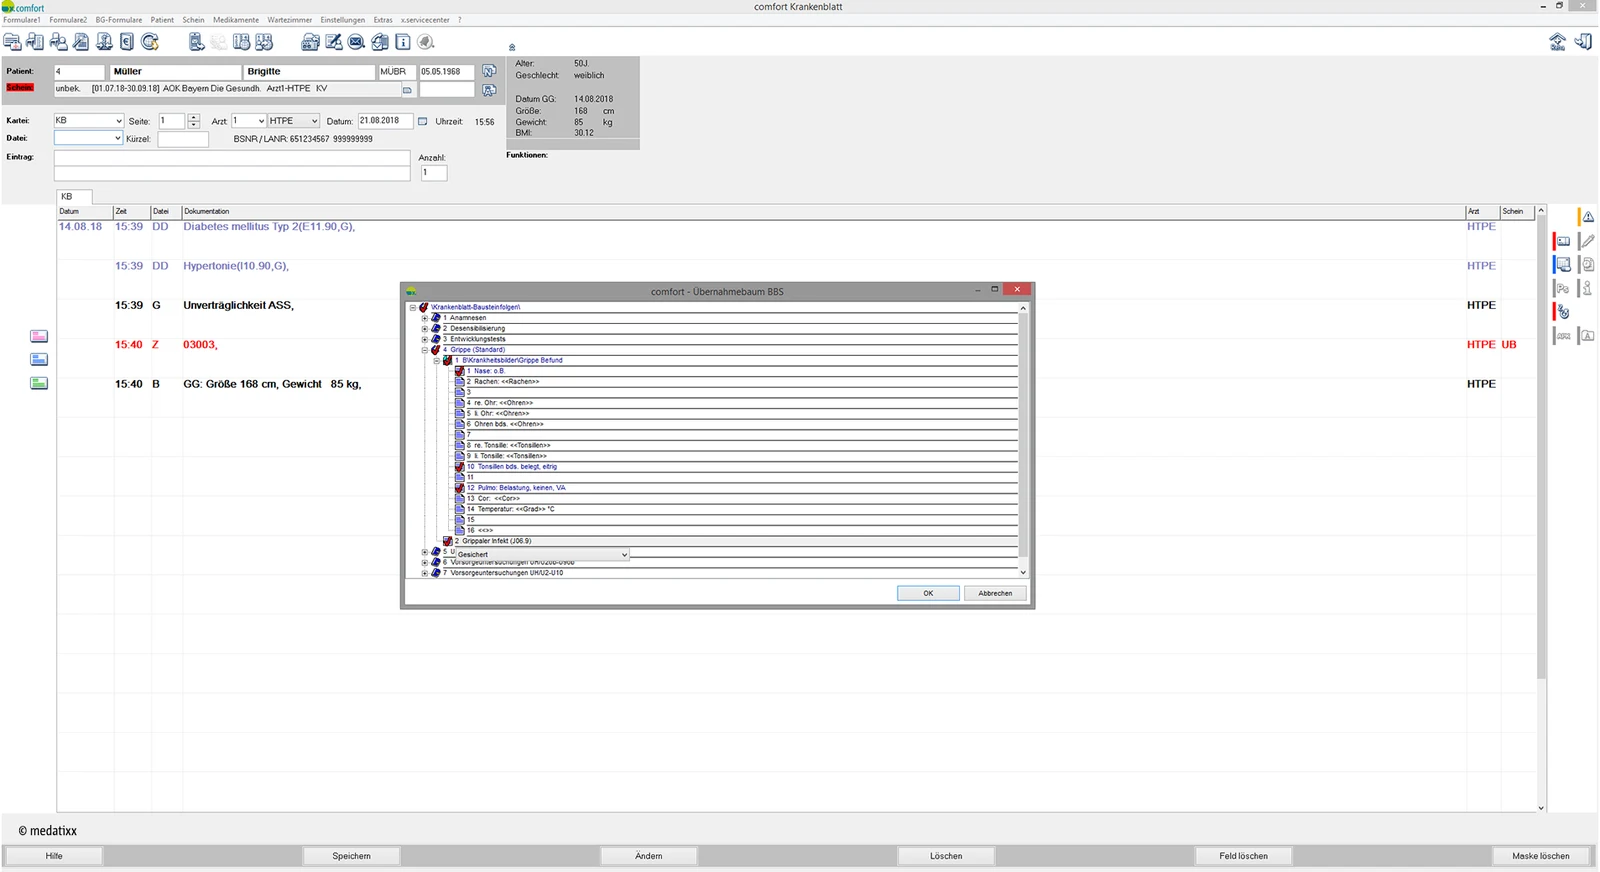Click the pink card icon left of records
The width and height of the screenshot is (1600, 872).
point(39,336)
